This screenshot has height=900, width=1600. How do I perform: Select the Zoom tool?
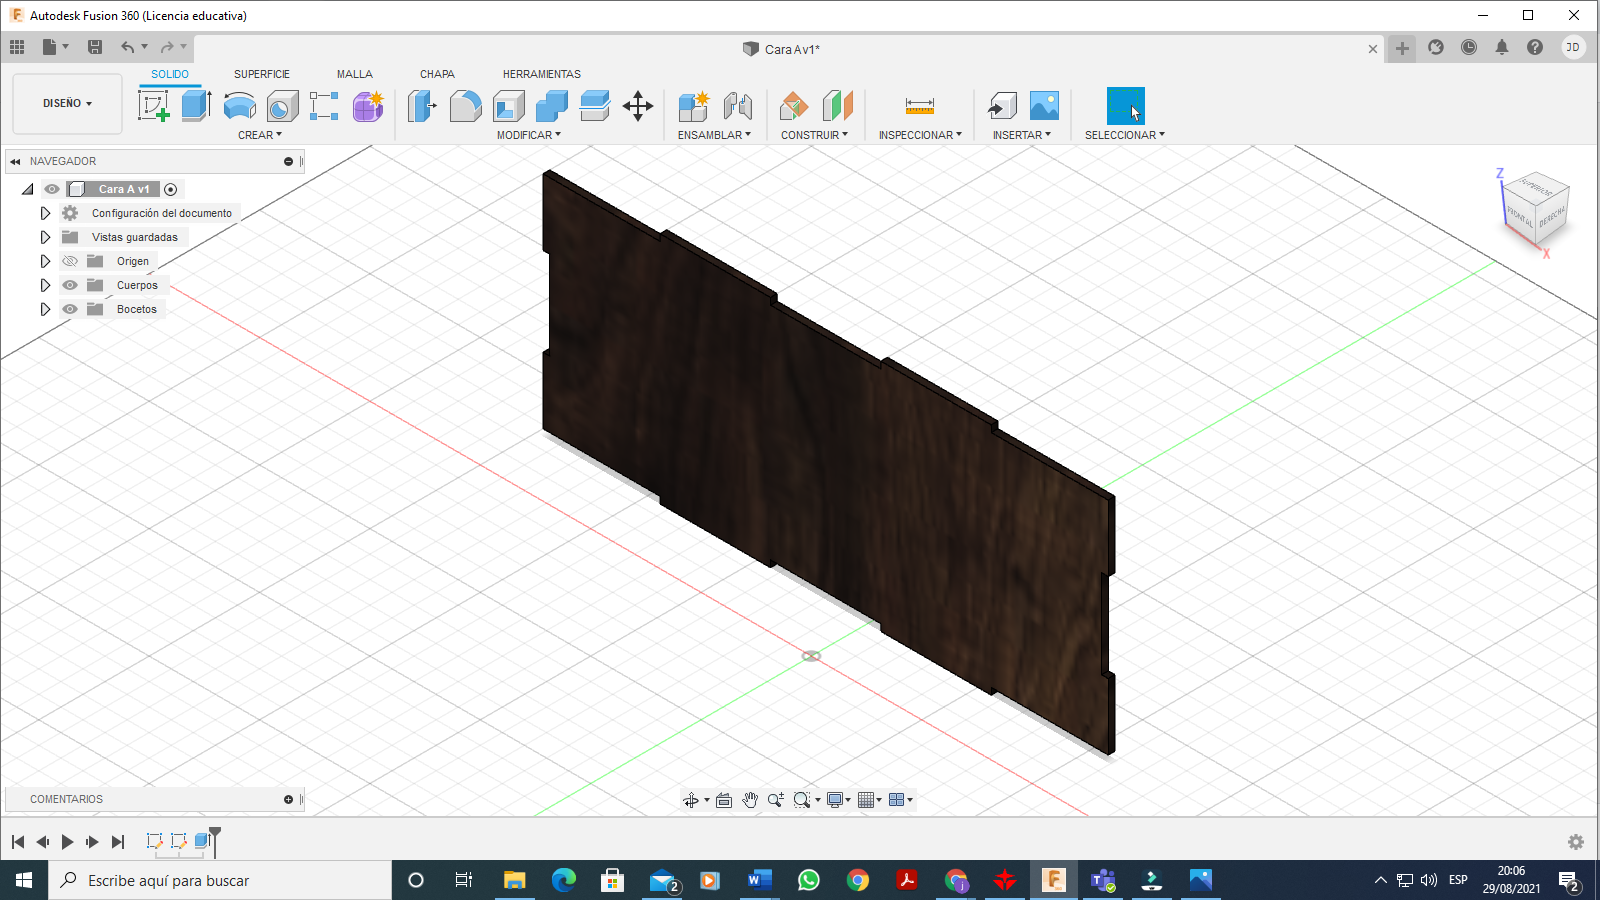coord(776,800)
